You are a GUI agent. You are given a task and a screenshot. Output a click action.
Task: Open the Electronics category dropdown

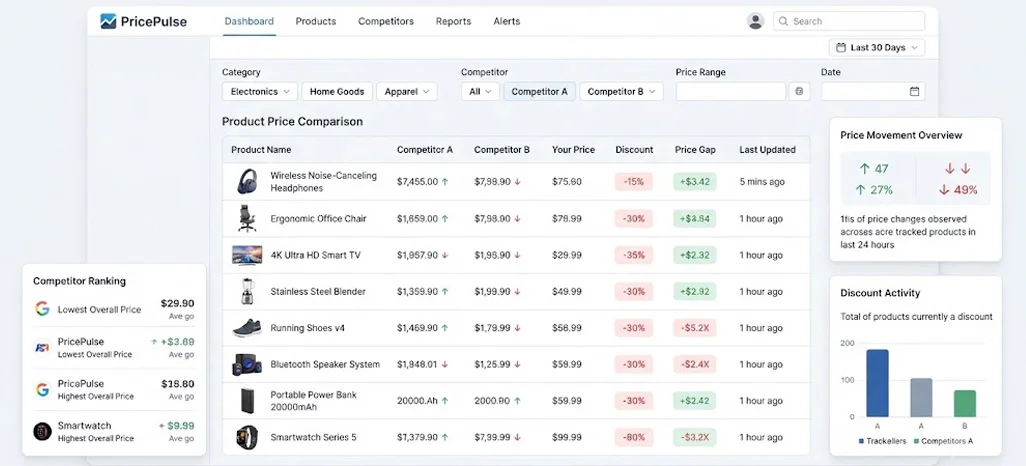(x=260, y=92)
